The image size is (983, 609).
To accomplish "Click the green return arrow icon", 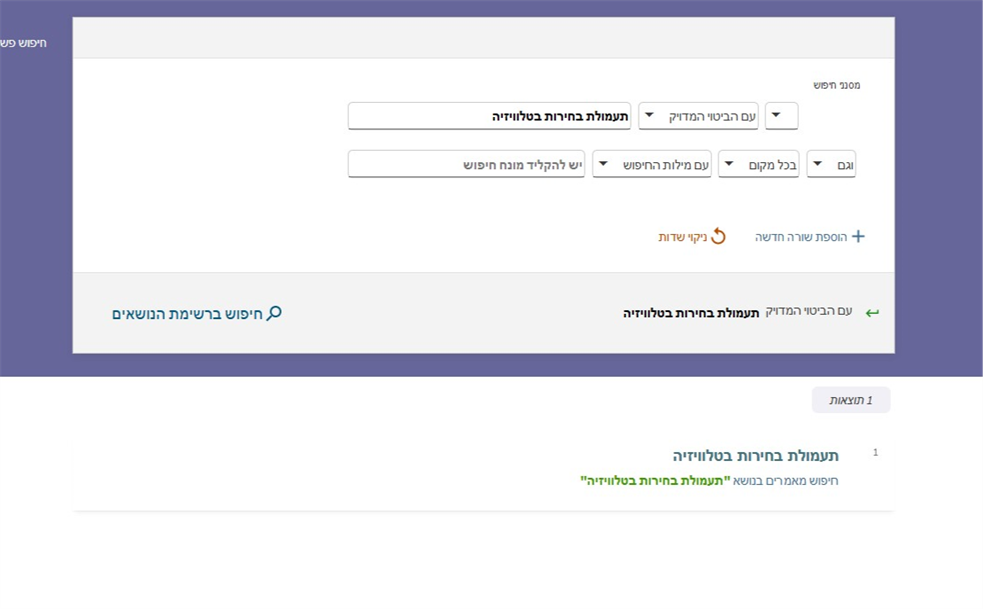I will coord(872,313).
